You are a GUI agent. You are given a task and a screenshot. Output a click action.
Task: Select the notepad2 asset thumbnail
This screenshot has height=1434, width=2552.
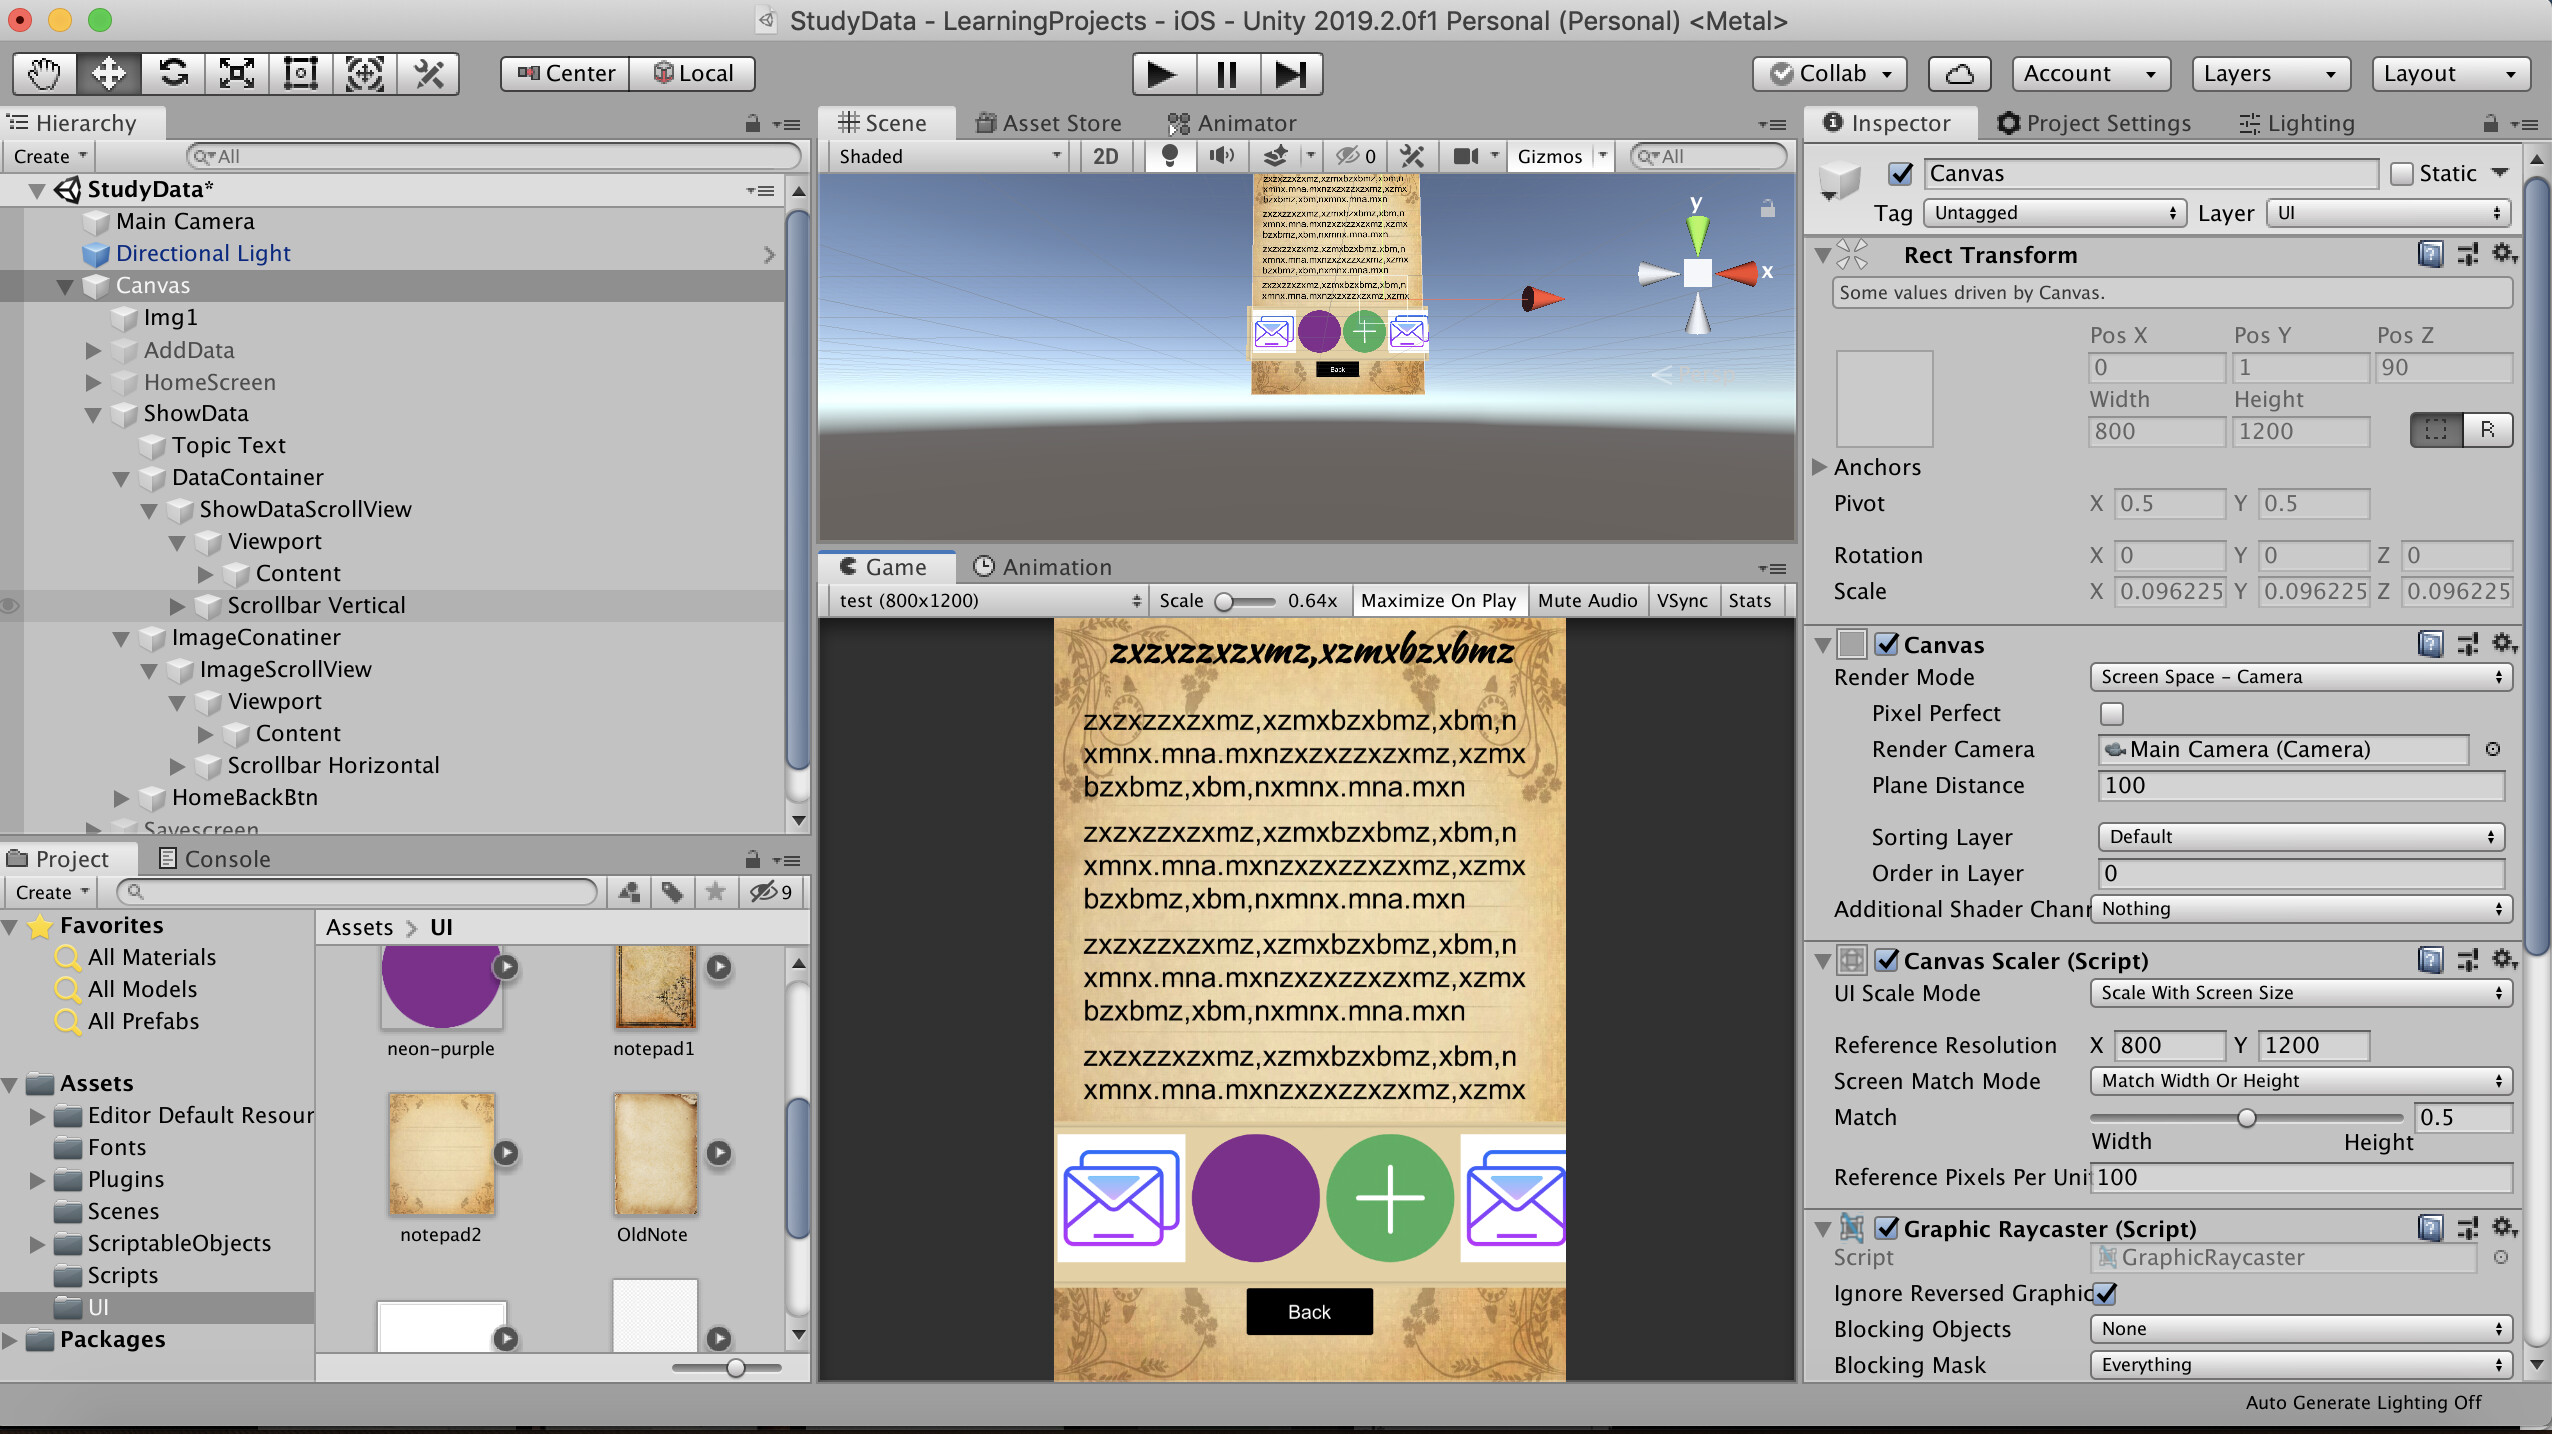pos(441,1155)
